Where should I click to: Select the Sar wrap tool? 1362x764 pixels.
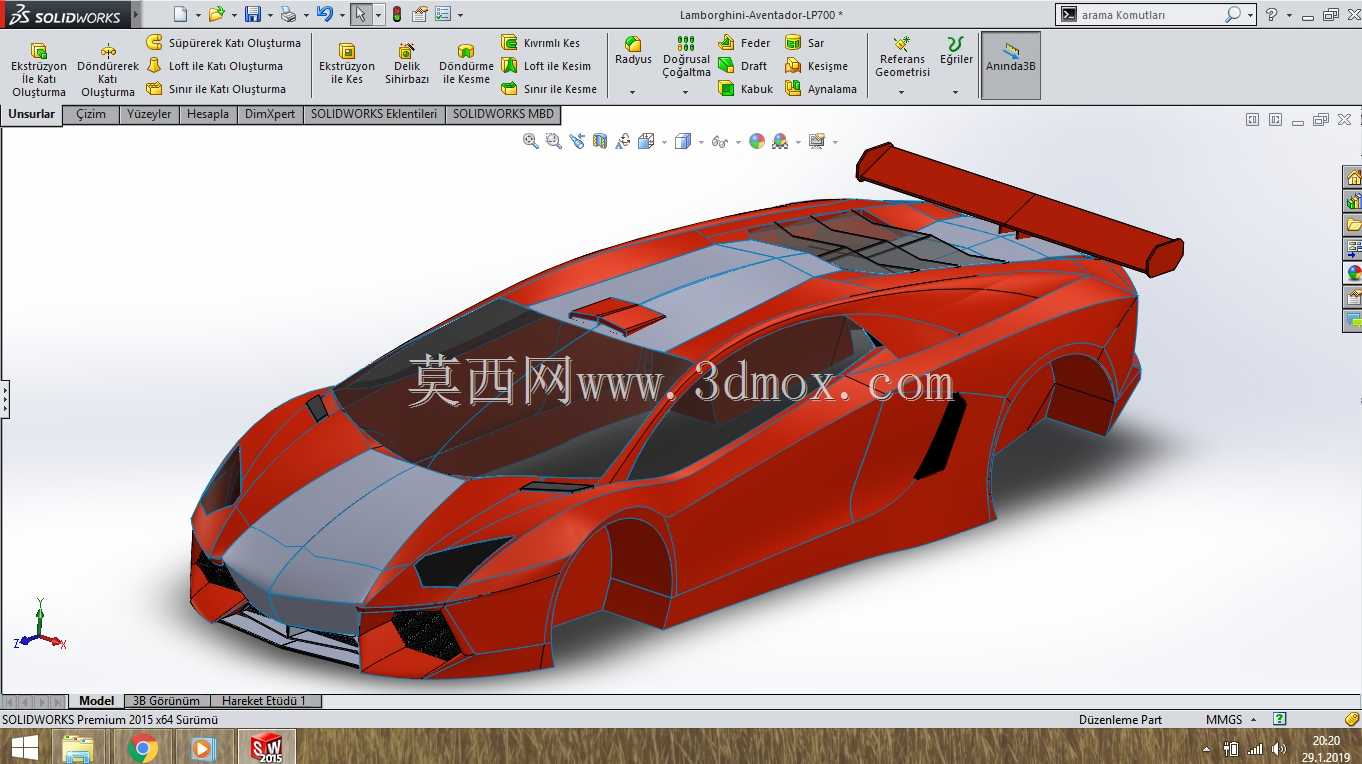[805, 43]
